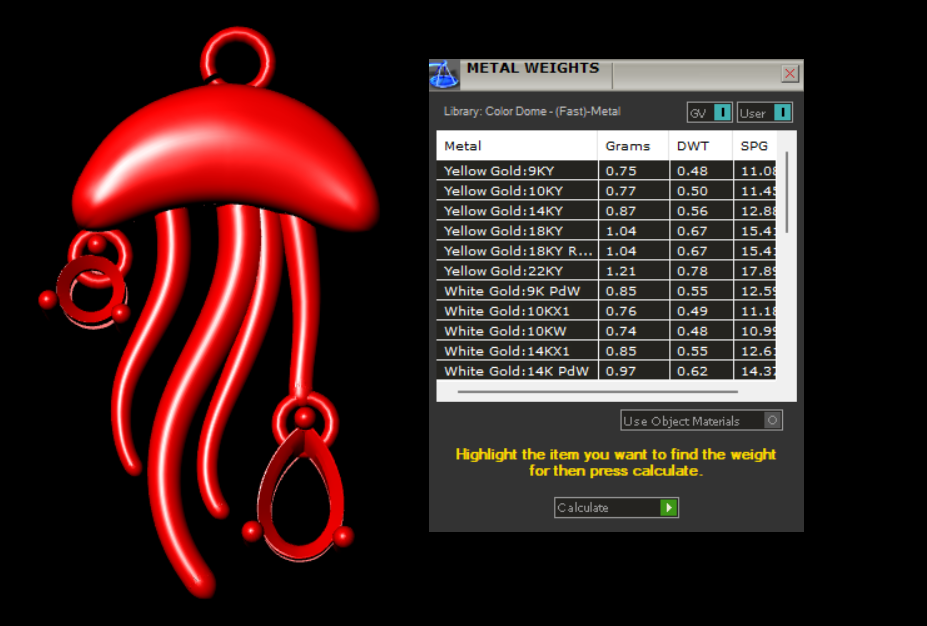Pick the Yellow Gold:18KY R... row

606,251
